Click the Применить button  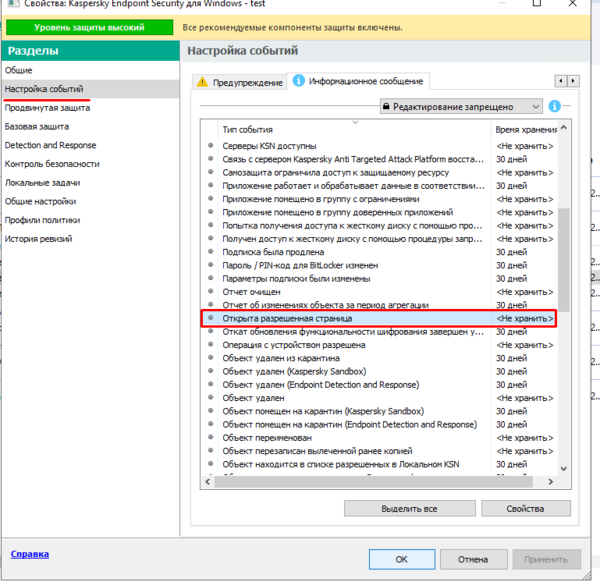546,559
